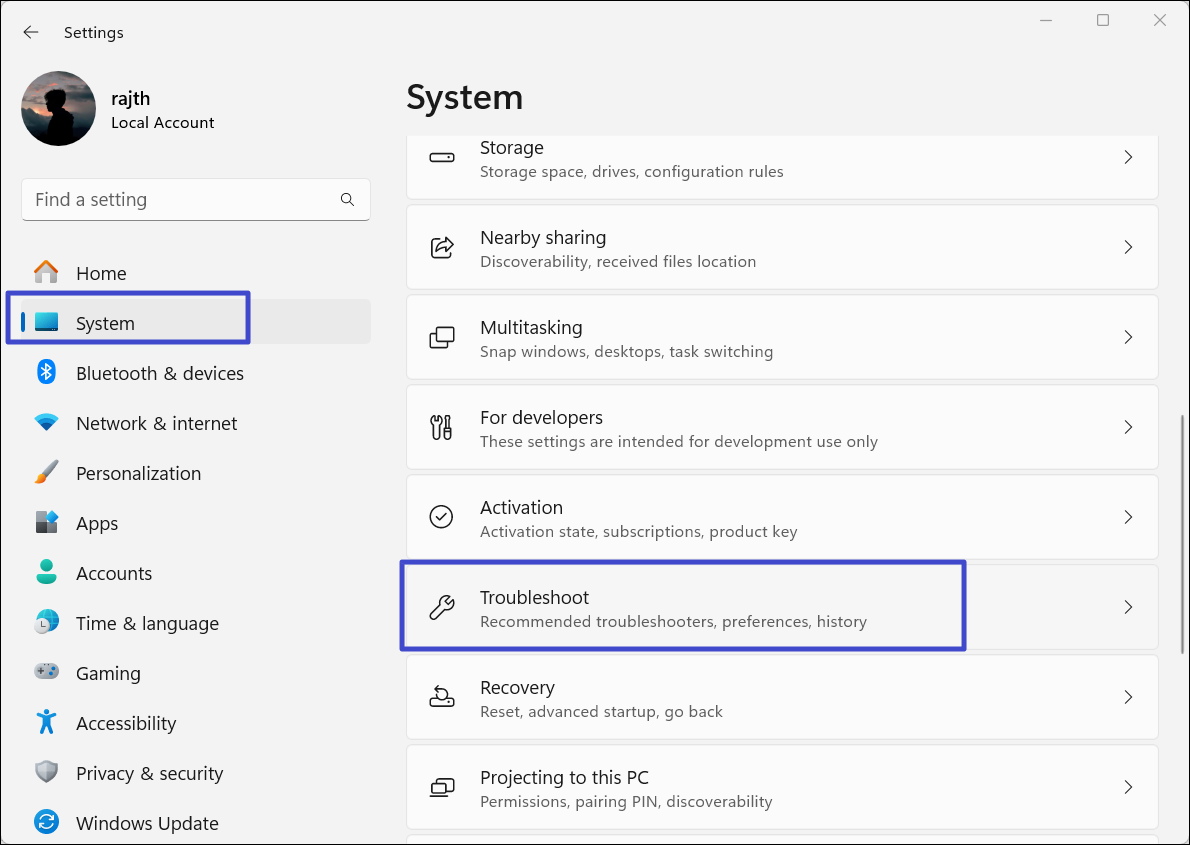Click the Bluetooth & devices icon
Viewport: 1190px width, 845px height.
(x=46, y=373)
